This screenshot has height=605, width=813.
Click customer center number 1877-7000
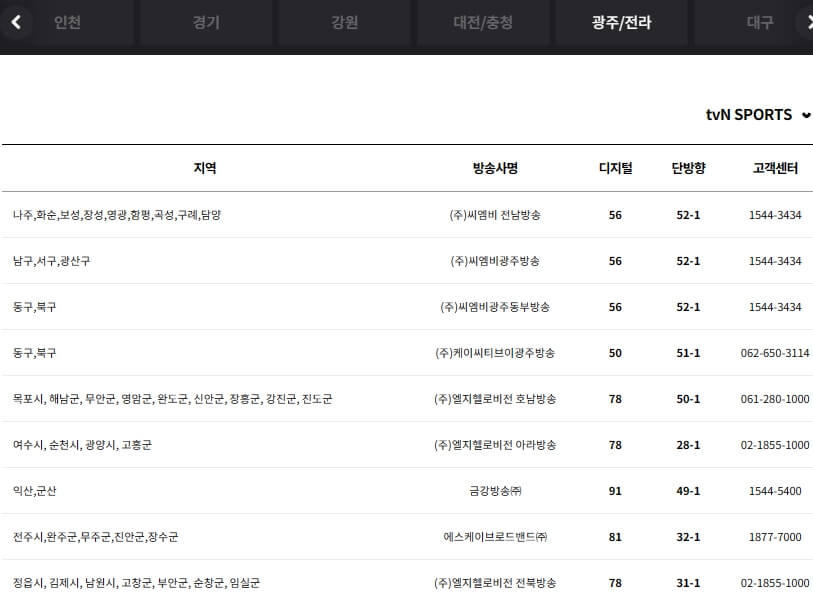coord(775,537)
